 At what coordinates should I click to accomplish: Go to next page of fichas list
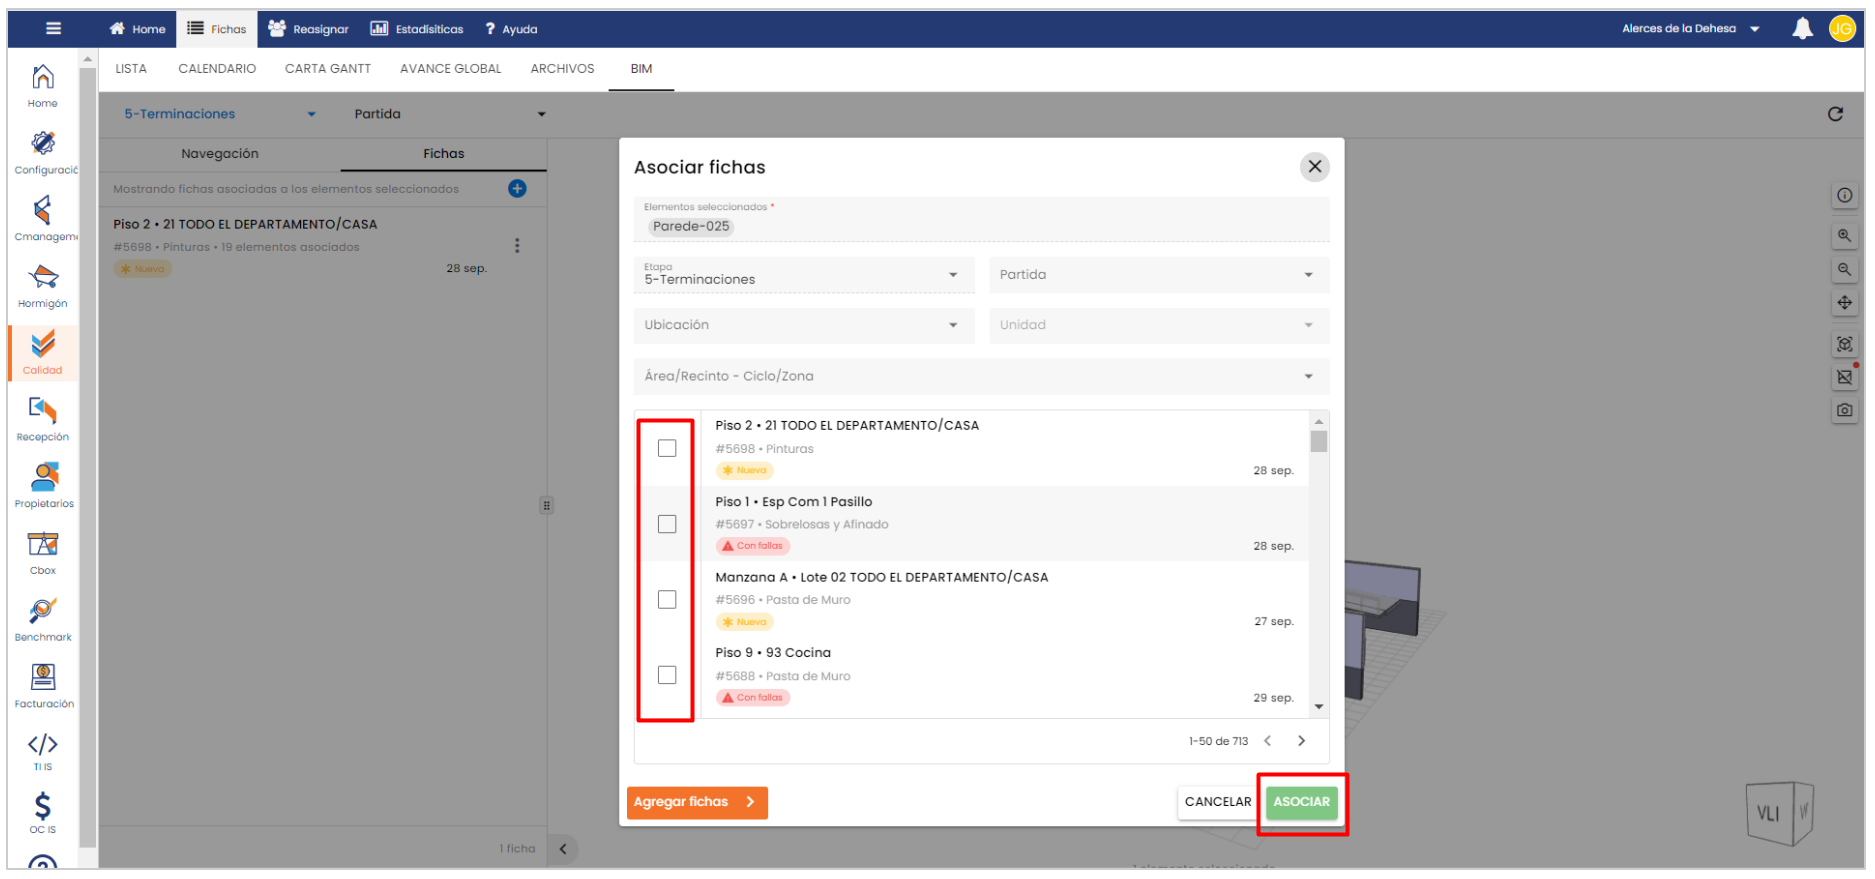(1301, 741)
